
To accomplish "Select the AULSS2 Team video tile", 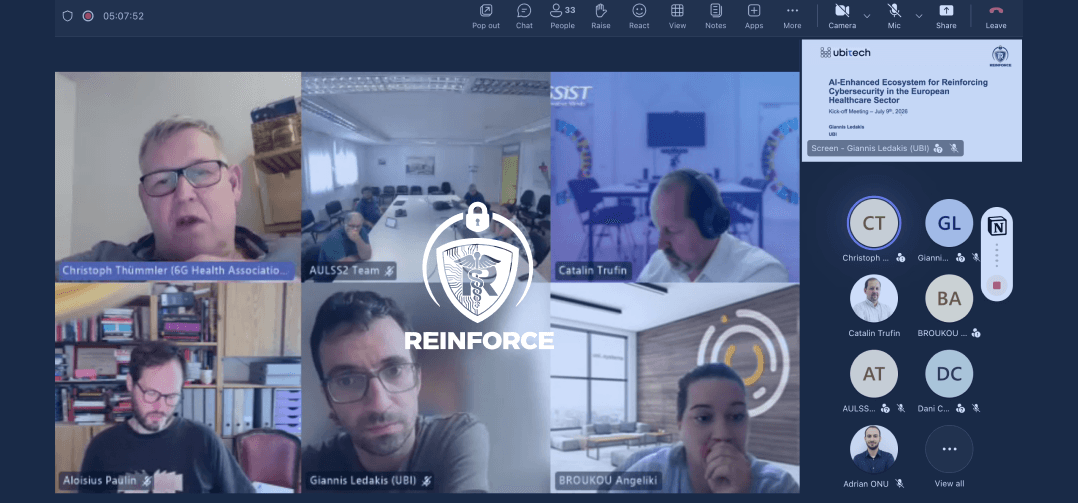I will click(x=426, y=177).
